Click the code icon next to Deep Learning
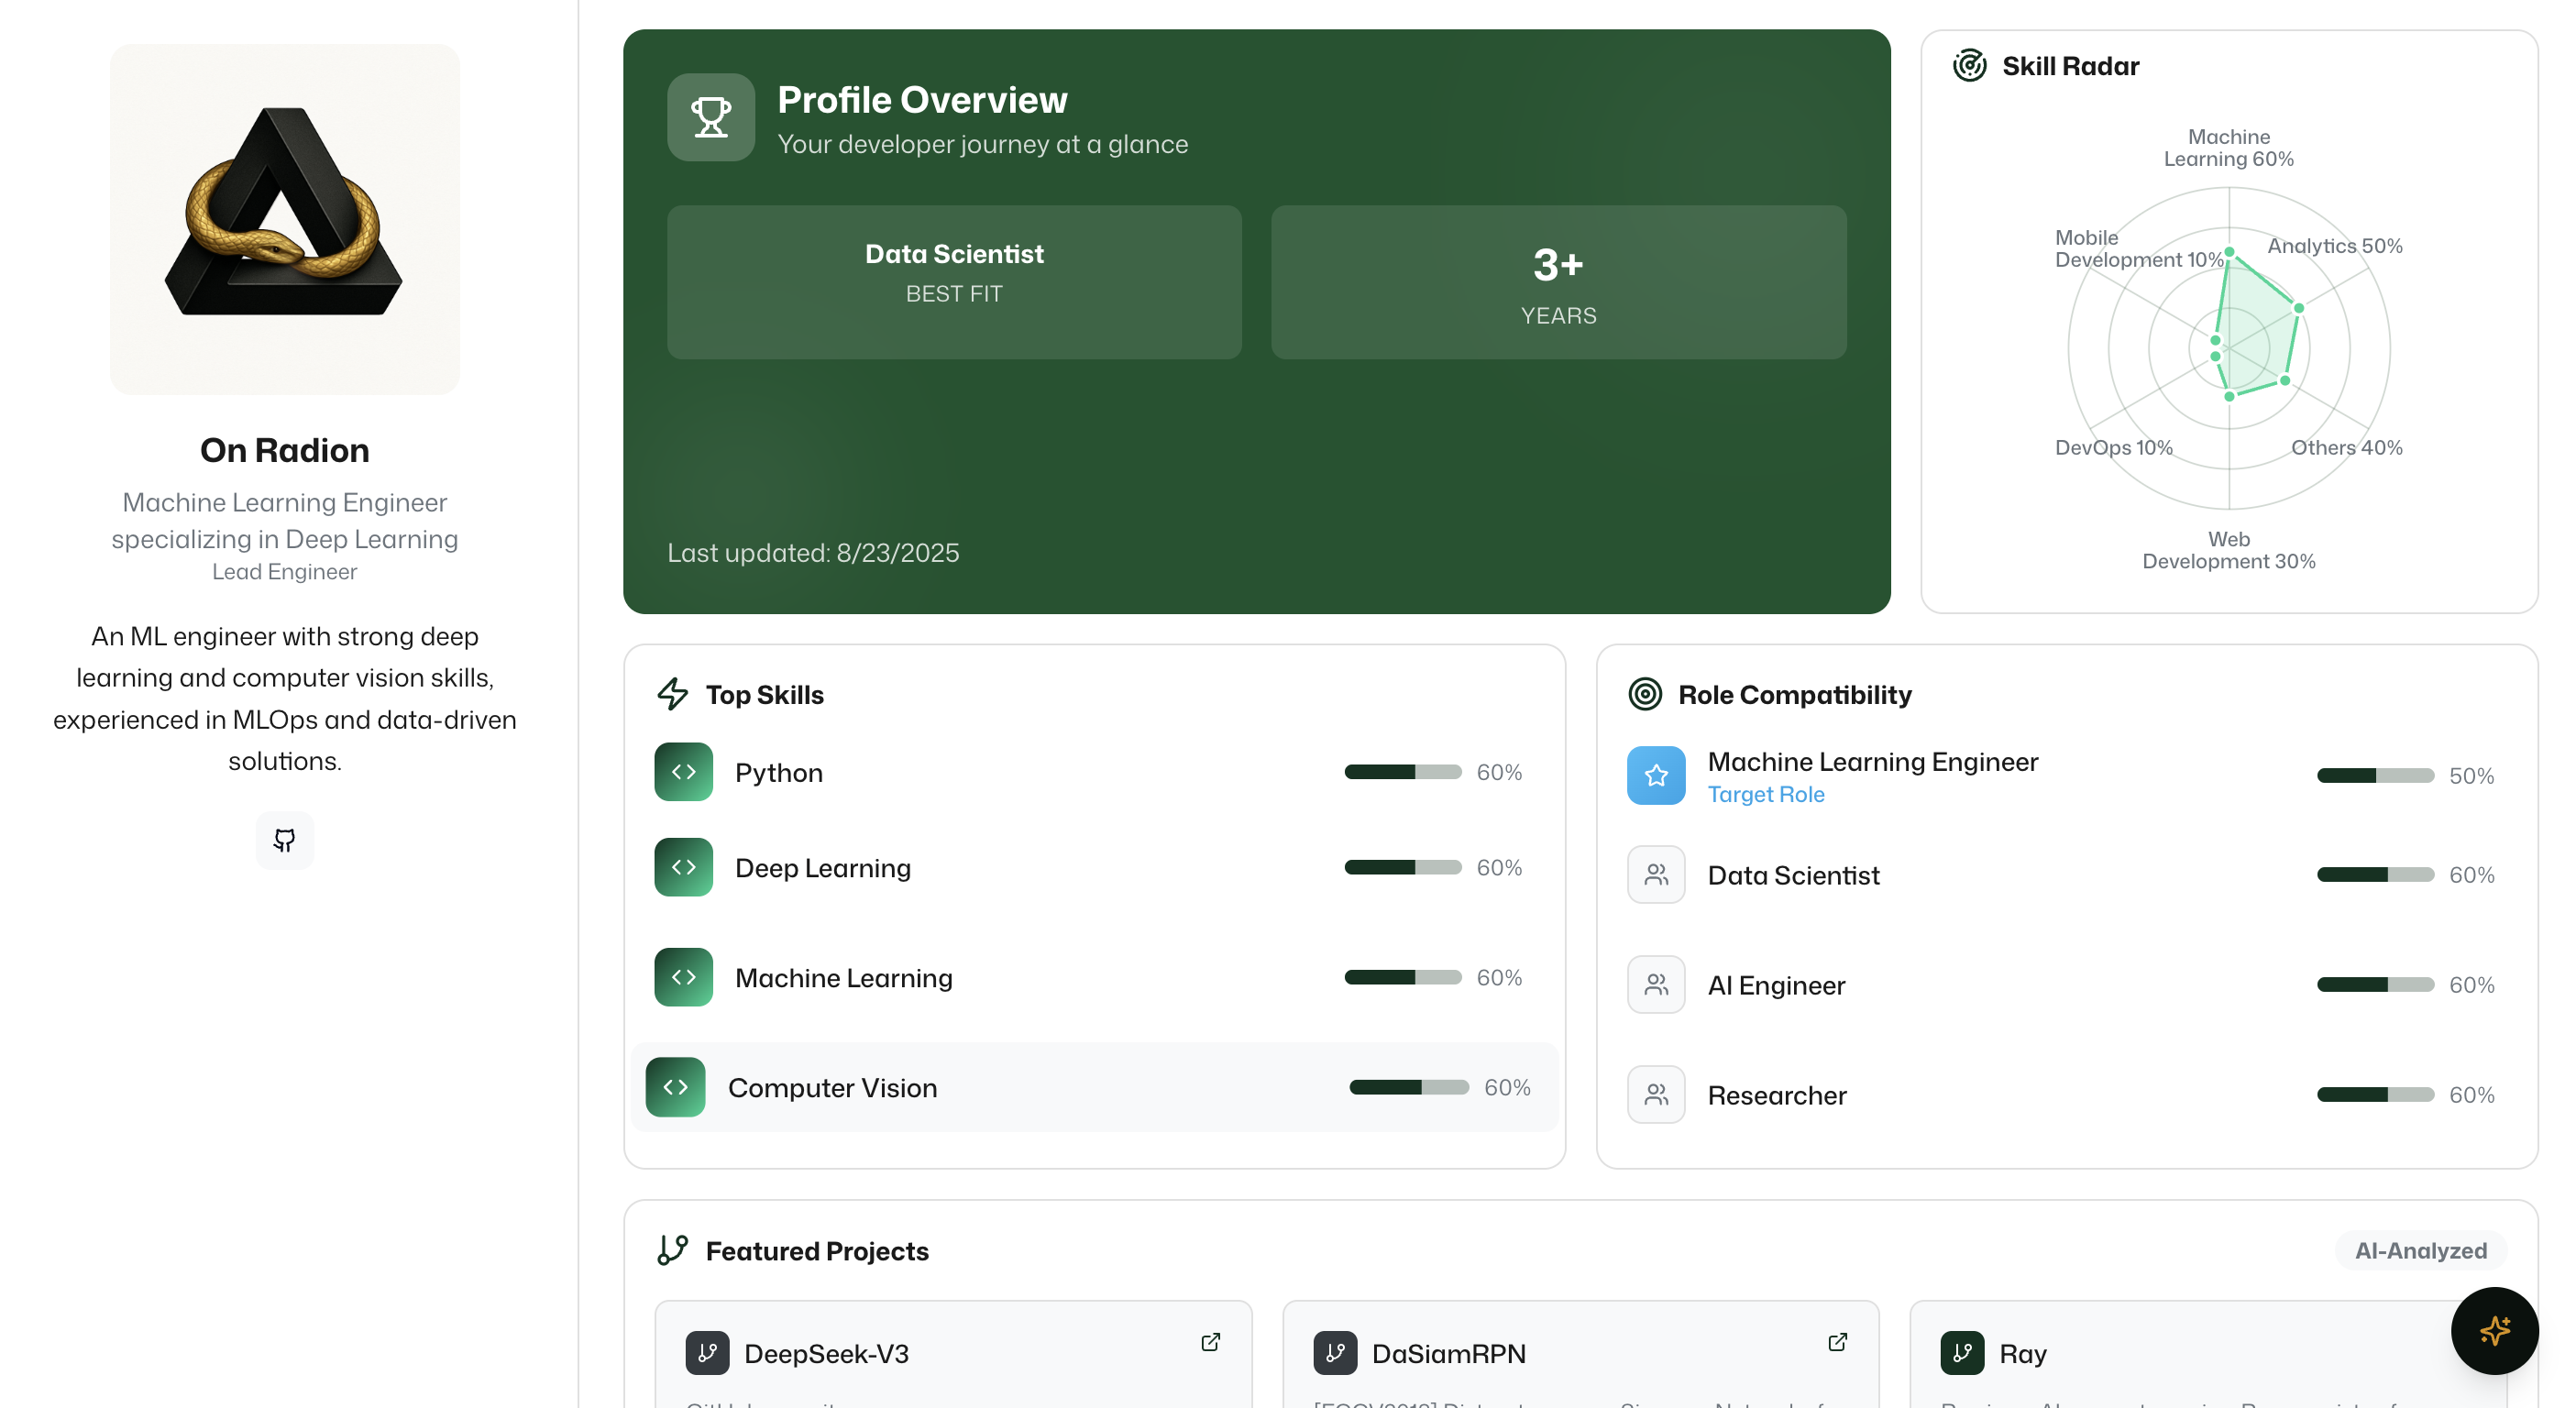This screenshot has height=1408, width=2576. click(x=683, y=867)
